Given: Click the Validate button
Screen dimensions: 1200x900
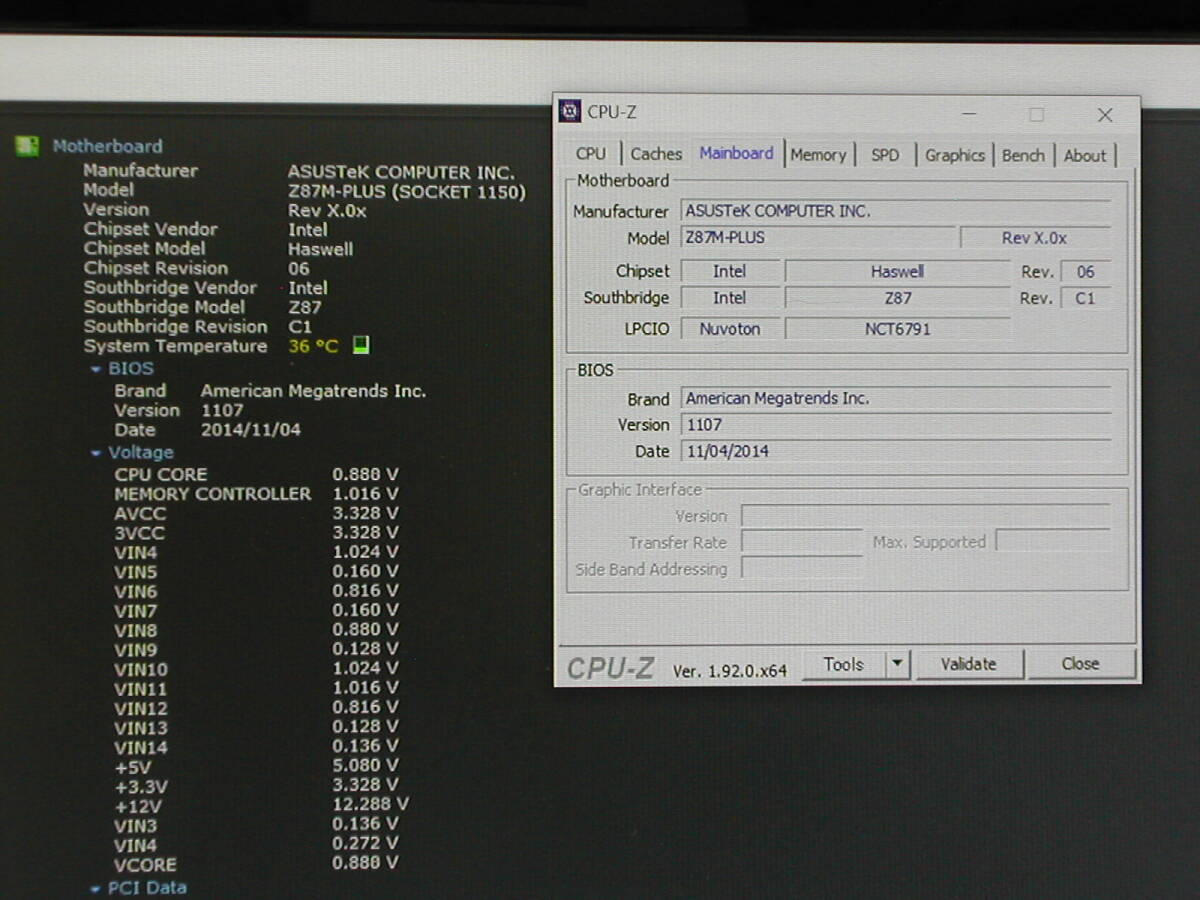Looking at the screenshot, I should pyautogui.click(x=968, y=664).
